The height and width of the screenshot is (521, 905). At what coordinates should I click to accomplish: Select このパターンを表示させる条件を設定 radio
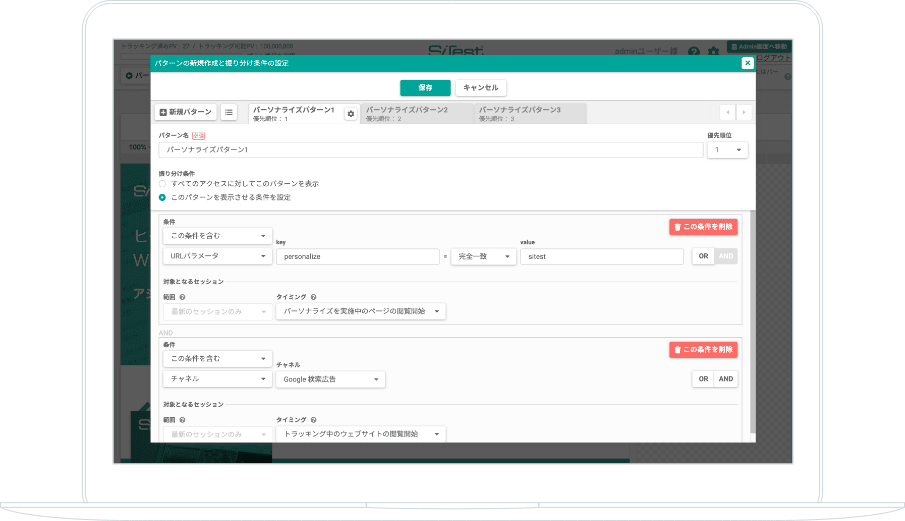[x=162, y=197]
